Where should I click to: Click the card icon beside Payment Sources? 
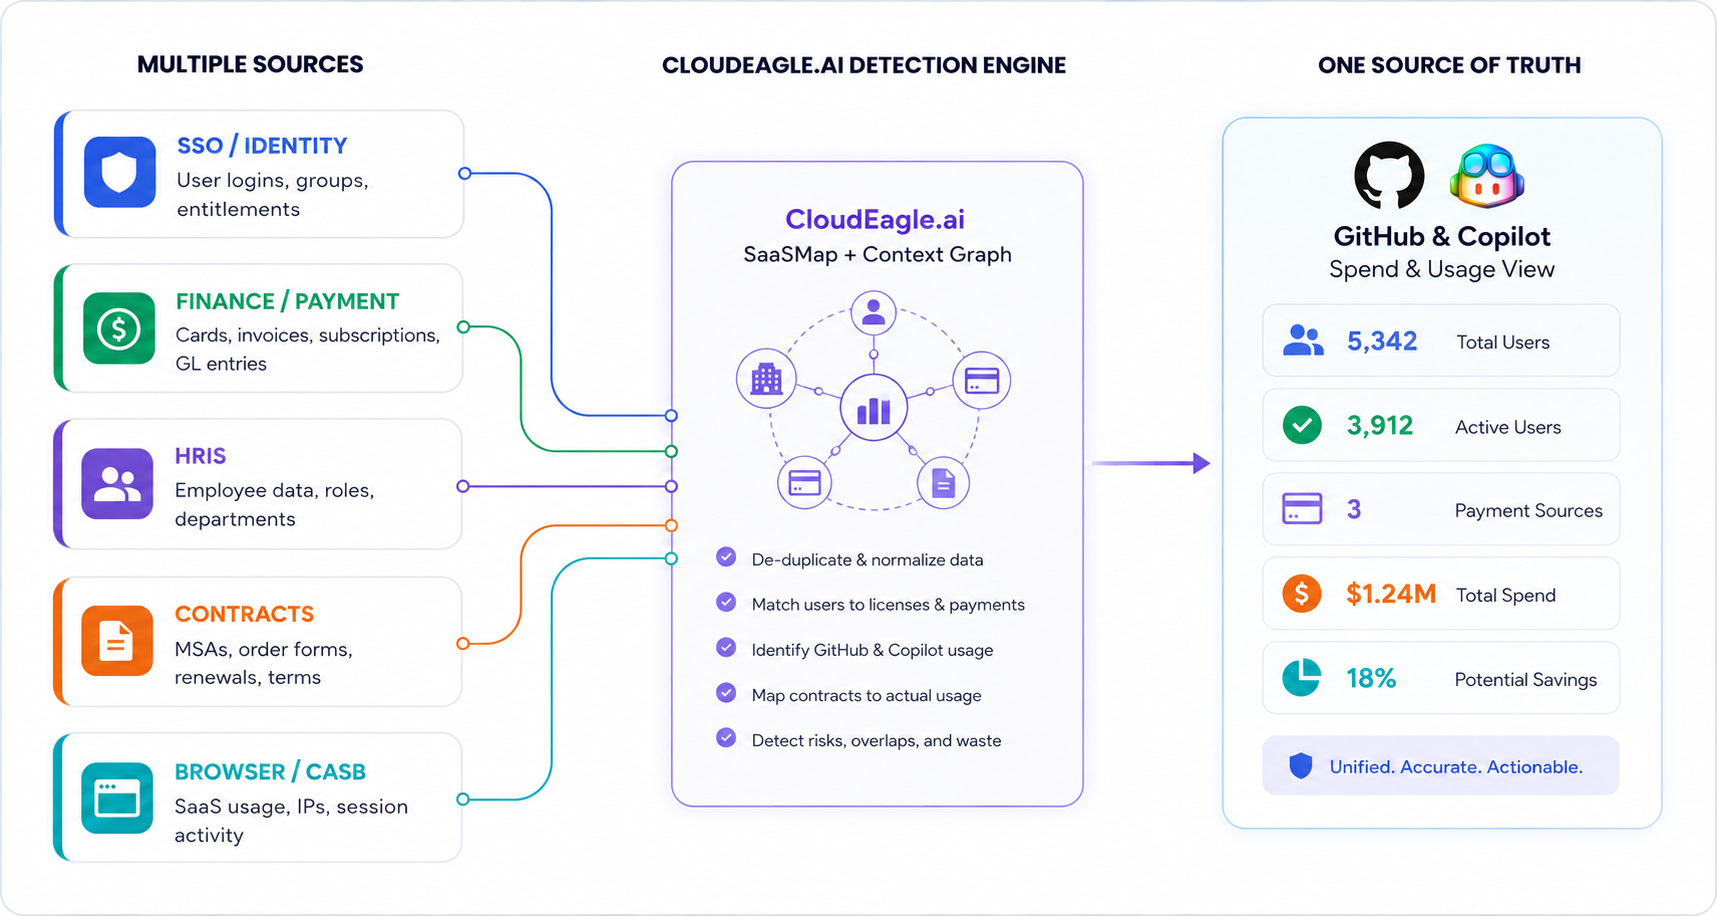point(1302,509)
